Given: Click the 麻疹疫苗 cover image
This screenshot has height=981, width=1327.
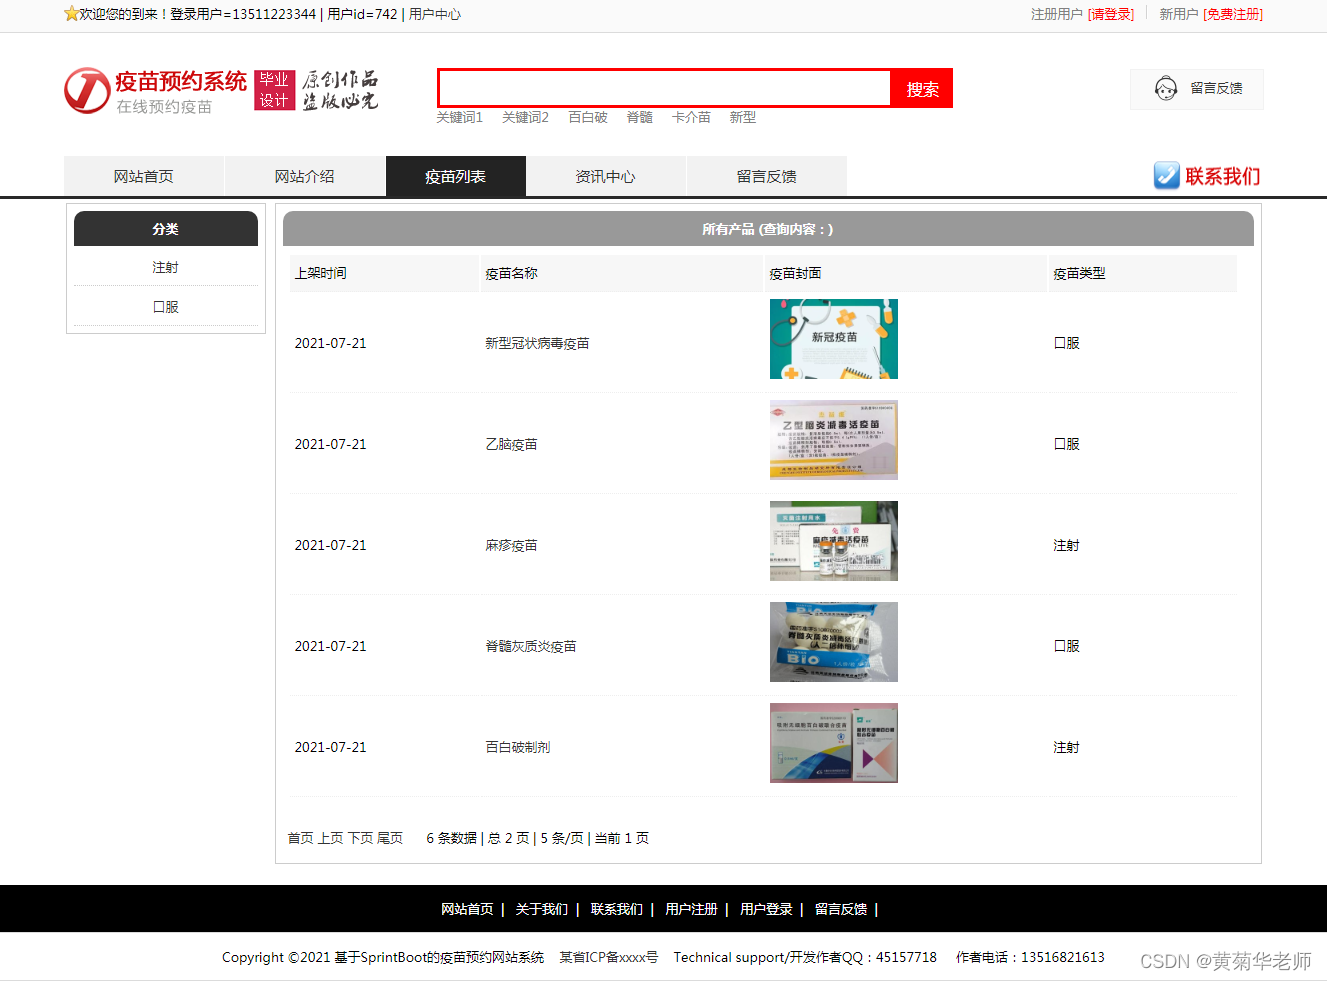Looking at the screenshot, I should tap(834, 541).
